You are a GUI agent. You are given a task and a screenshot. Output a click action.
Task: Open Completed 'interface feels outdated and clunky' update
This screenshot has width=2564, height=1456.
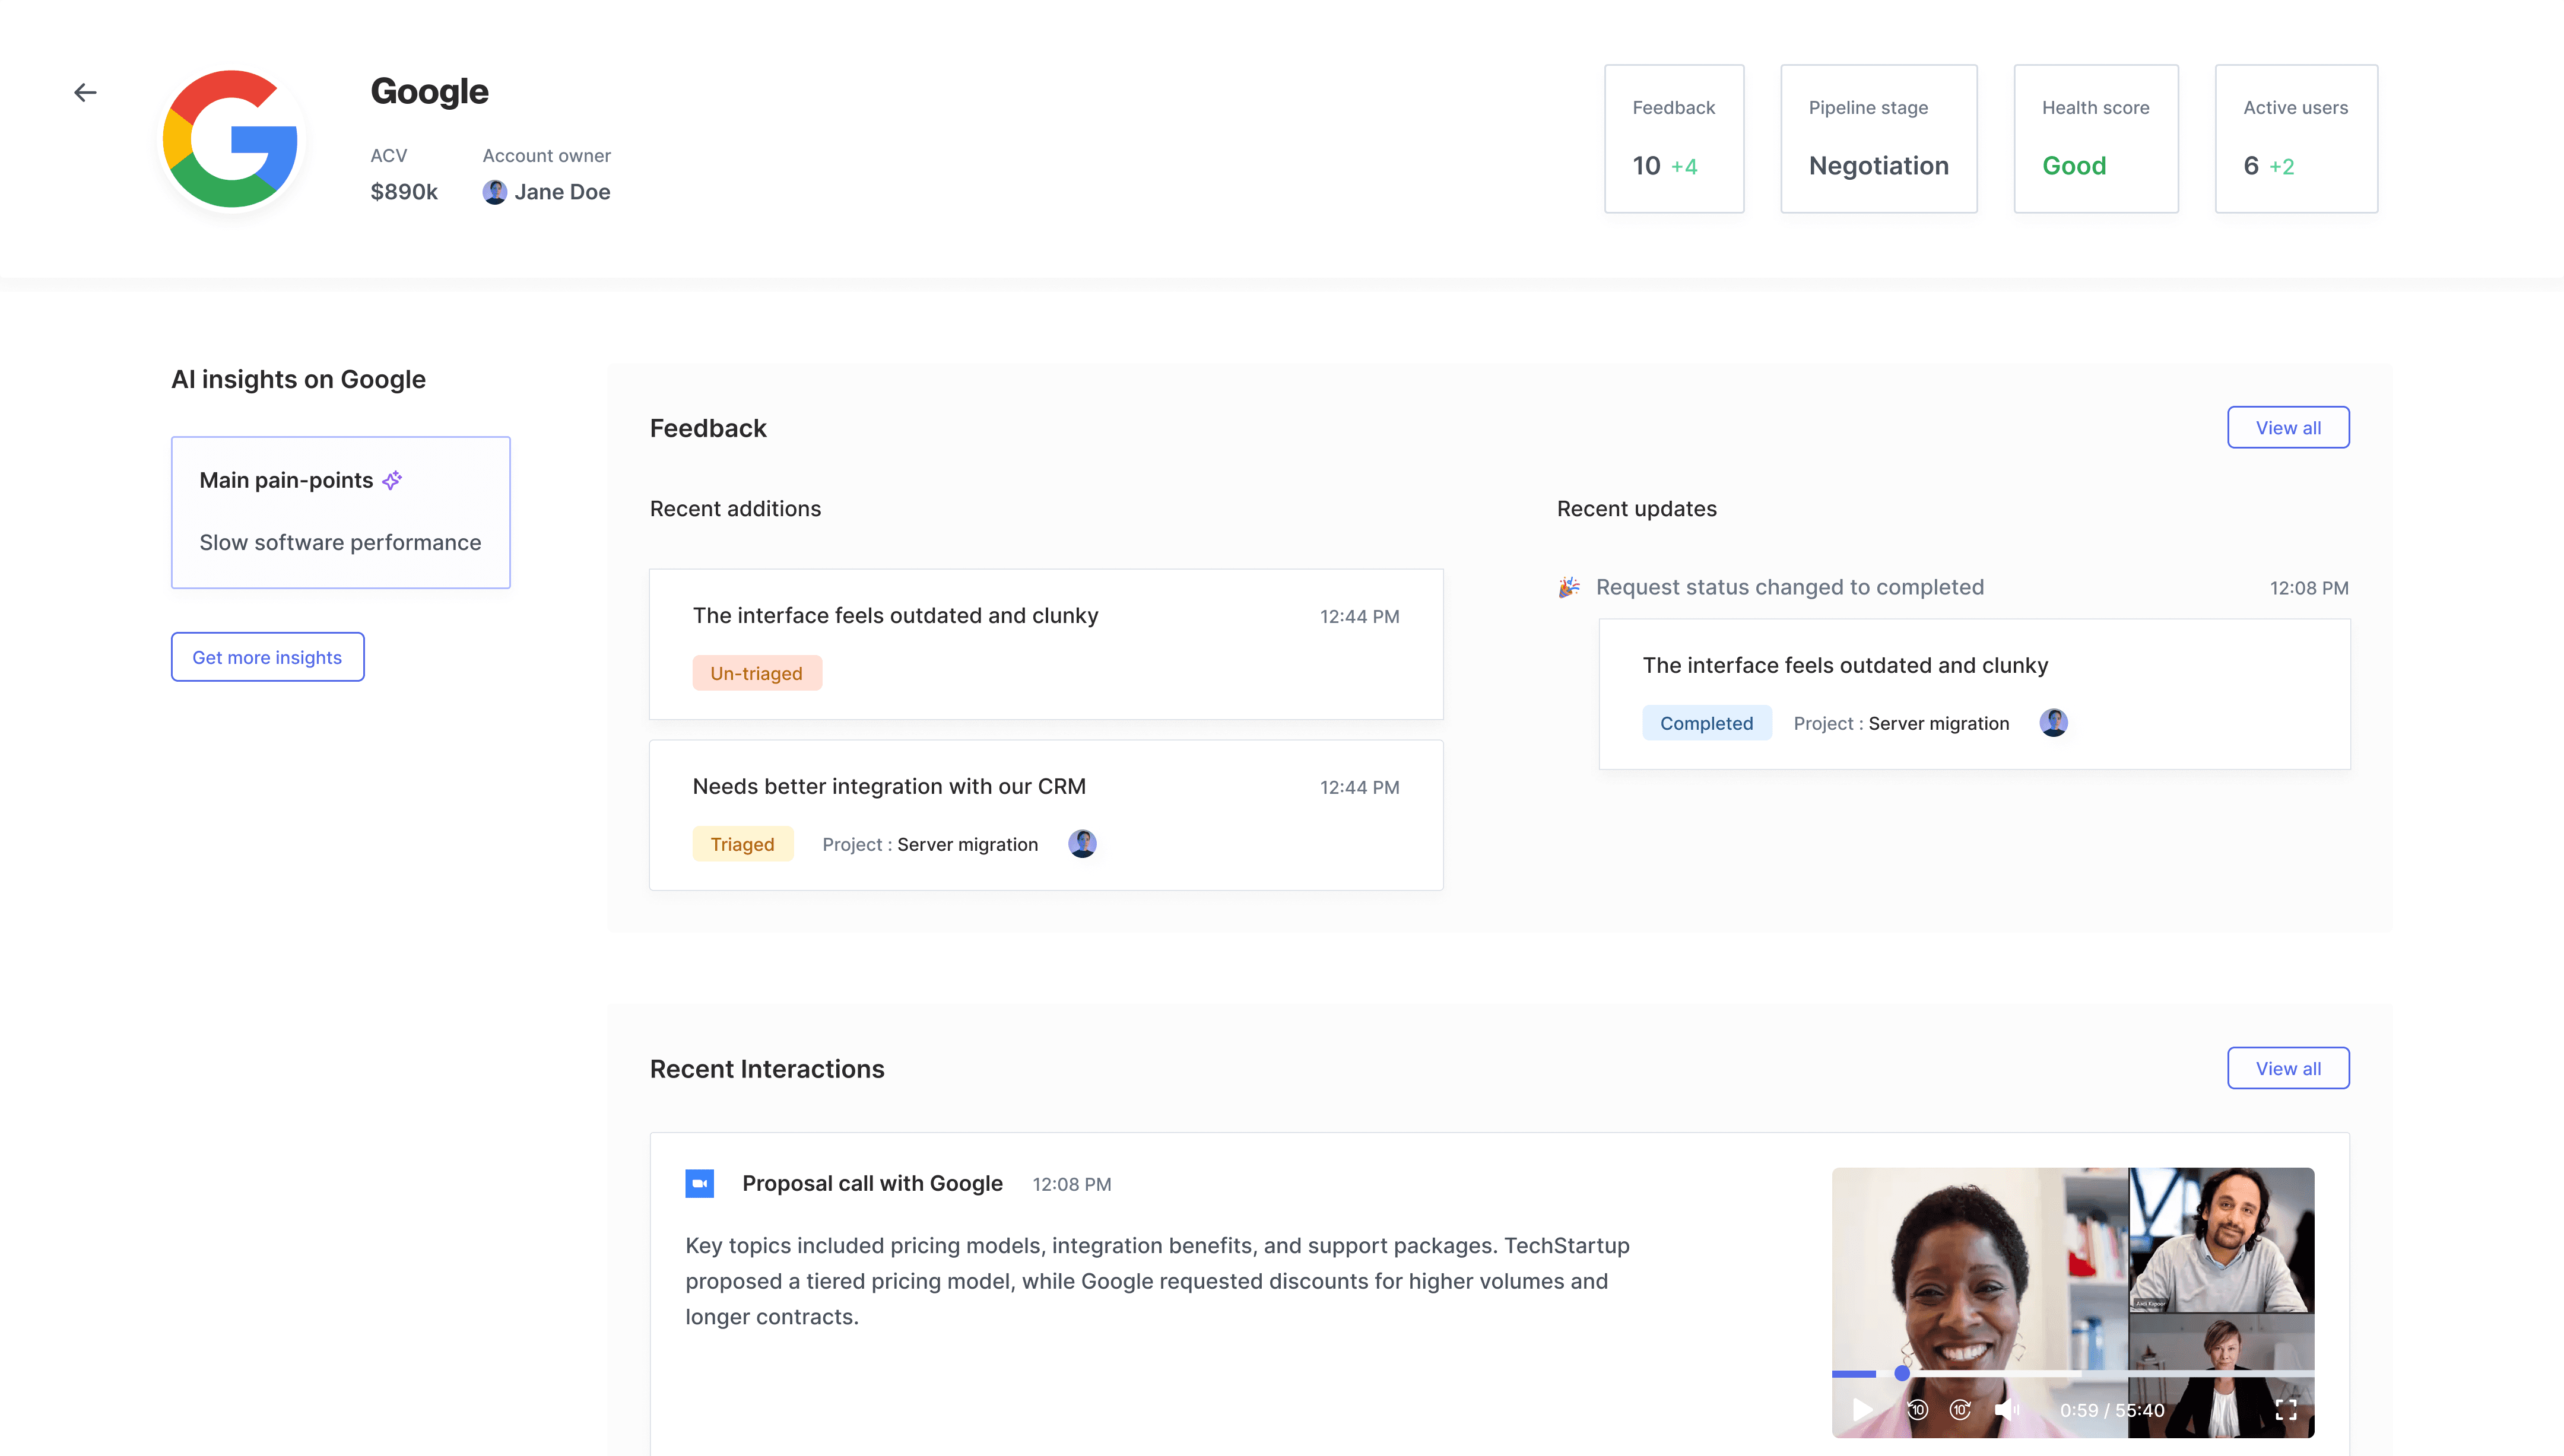coord(1974,694)
